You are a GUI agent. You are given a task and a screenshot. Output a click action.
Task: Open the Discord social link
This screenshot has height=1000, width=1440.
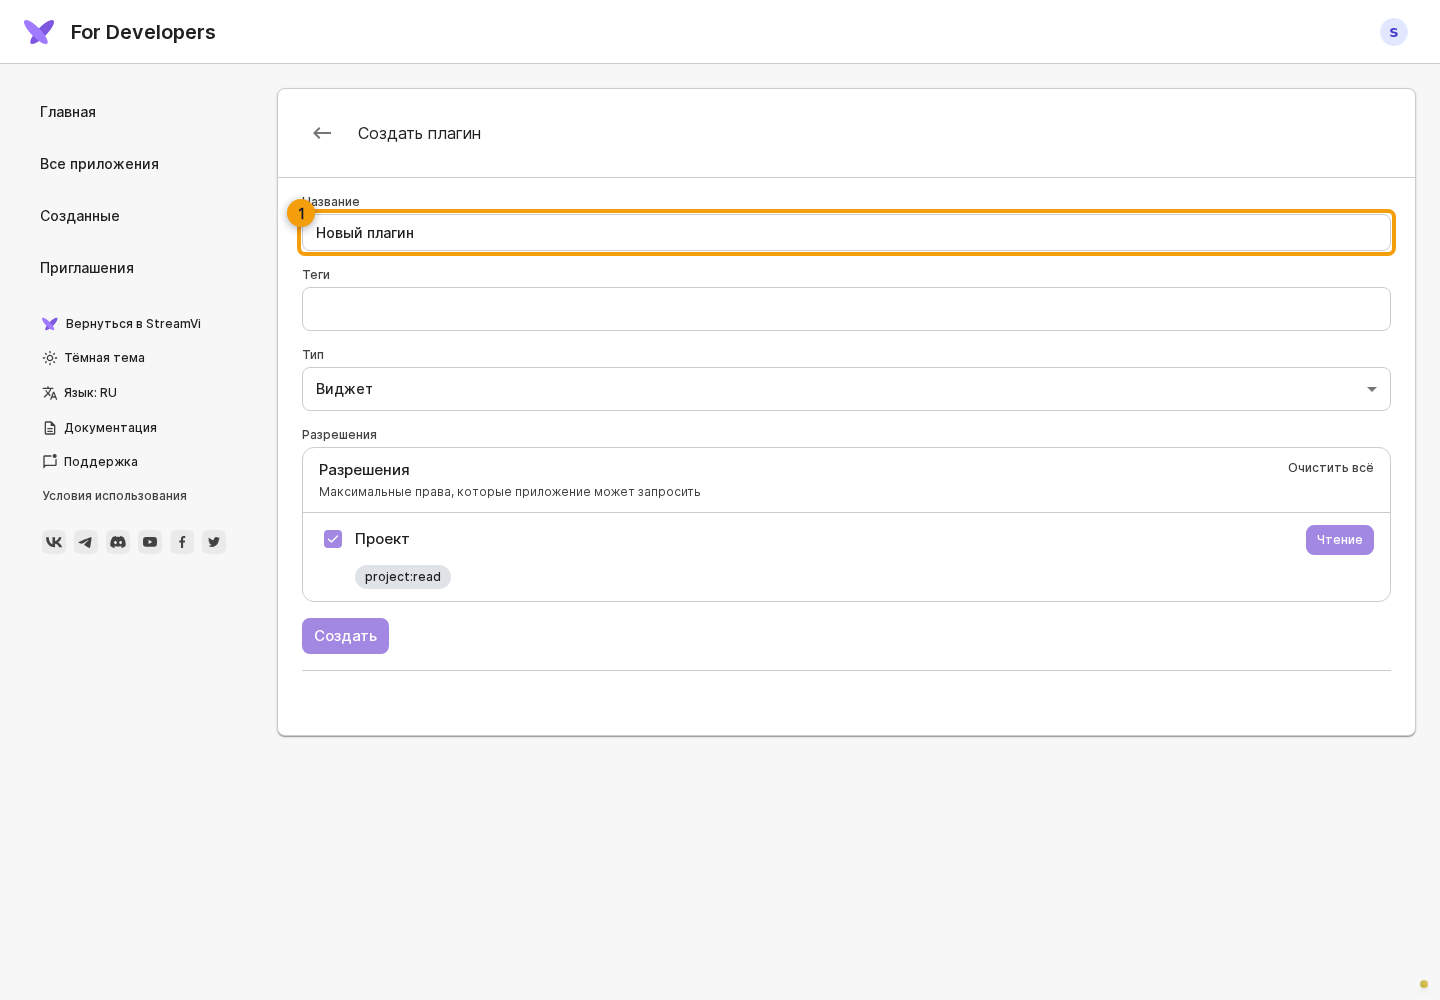pyautogui.click(x=118, y=542)
